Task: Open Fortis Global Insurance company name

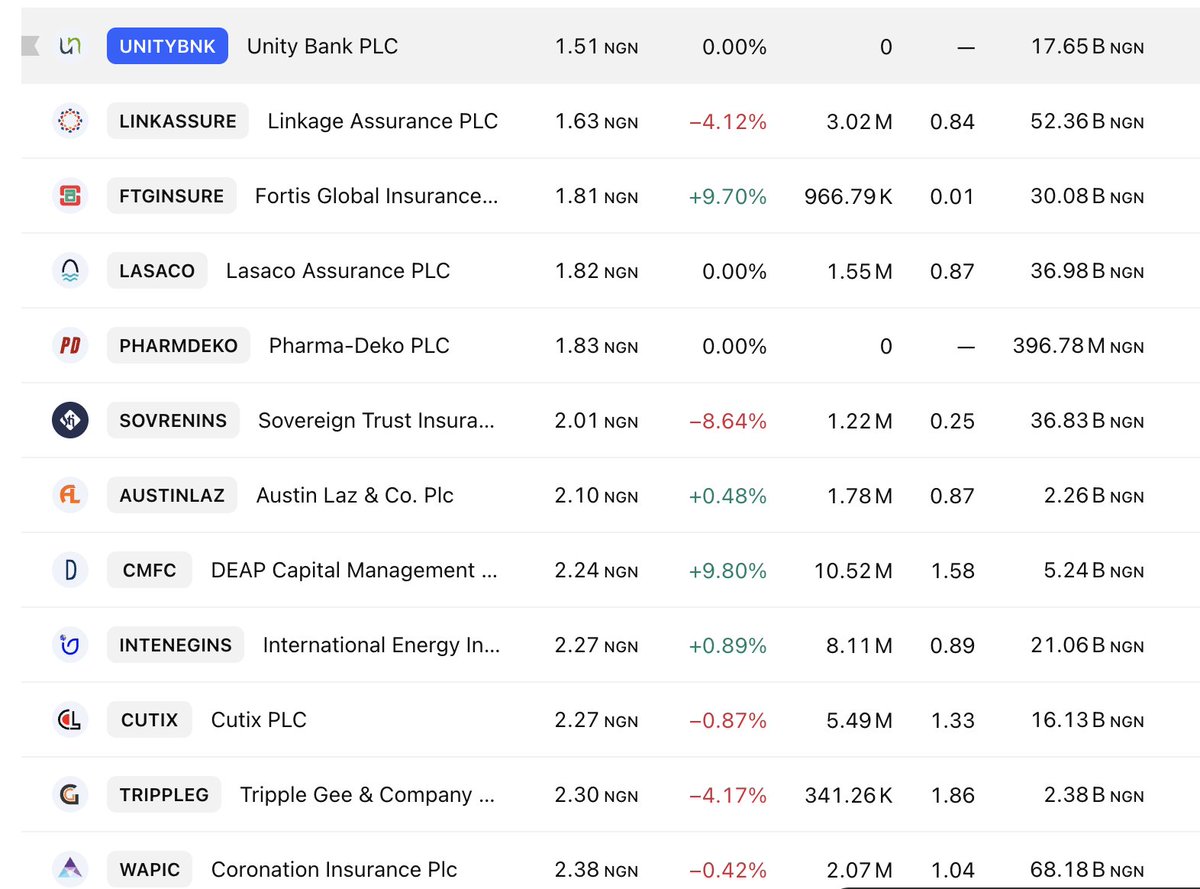Action: click(376, 196)
